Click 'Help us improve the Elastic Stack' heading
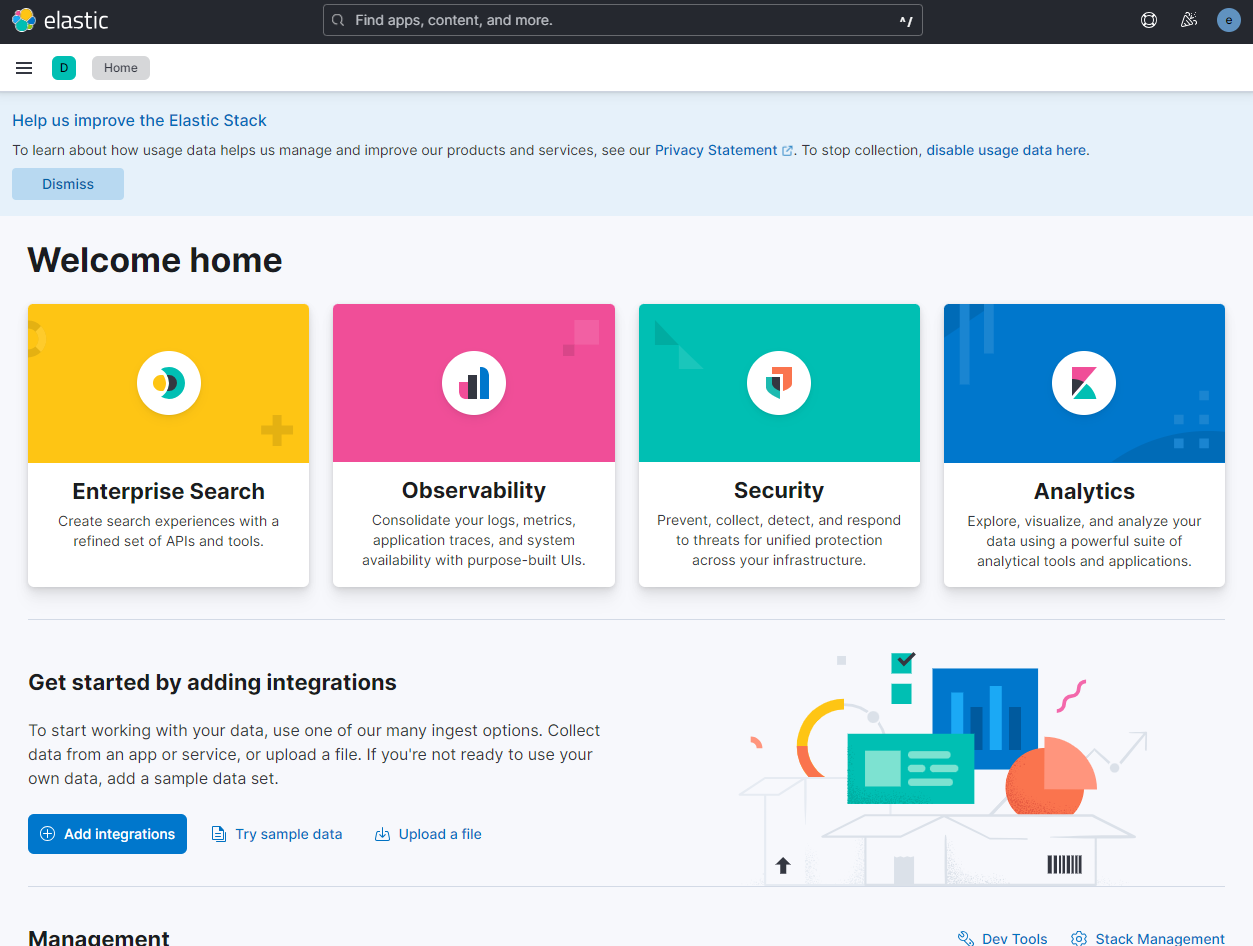The image size is (1253, 946). click(139, 120)
